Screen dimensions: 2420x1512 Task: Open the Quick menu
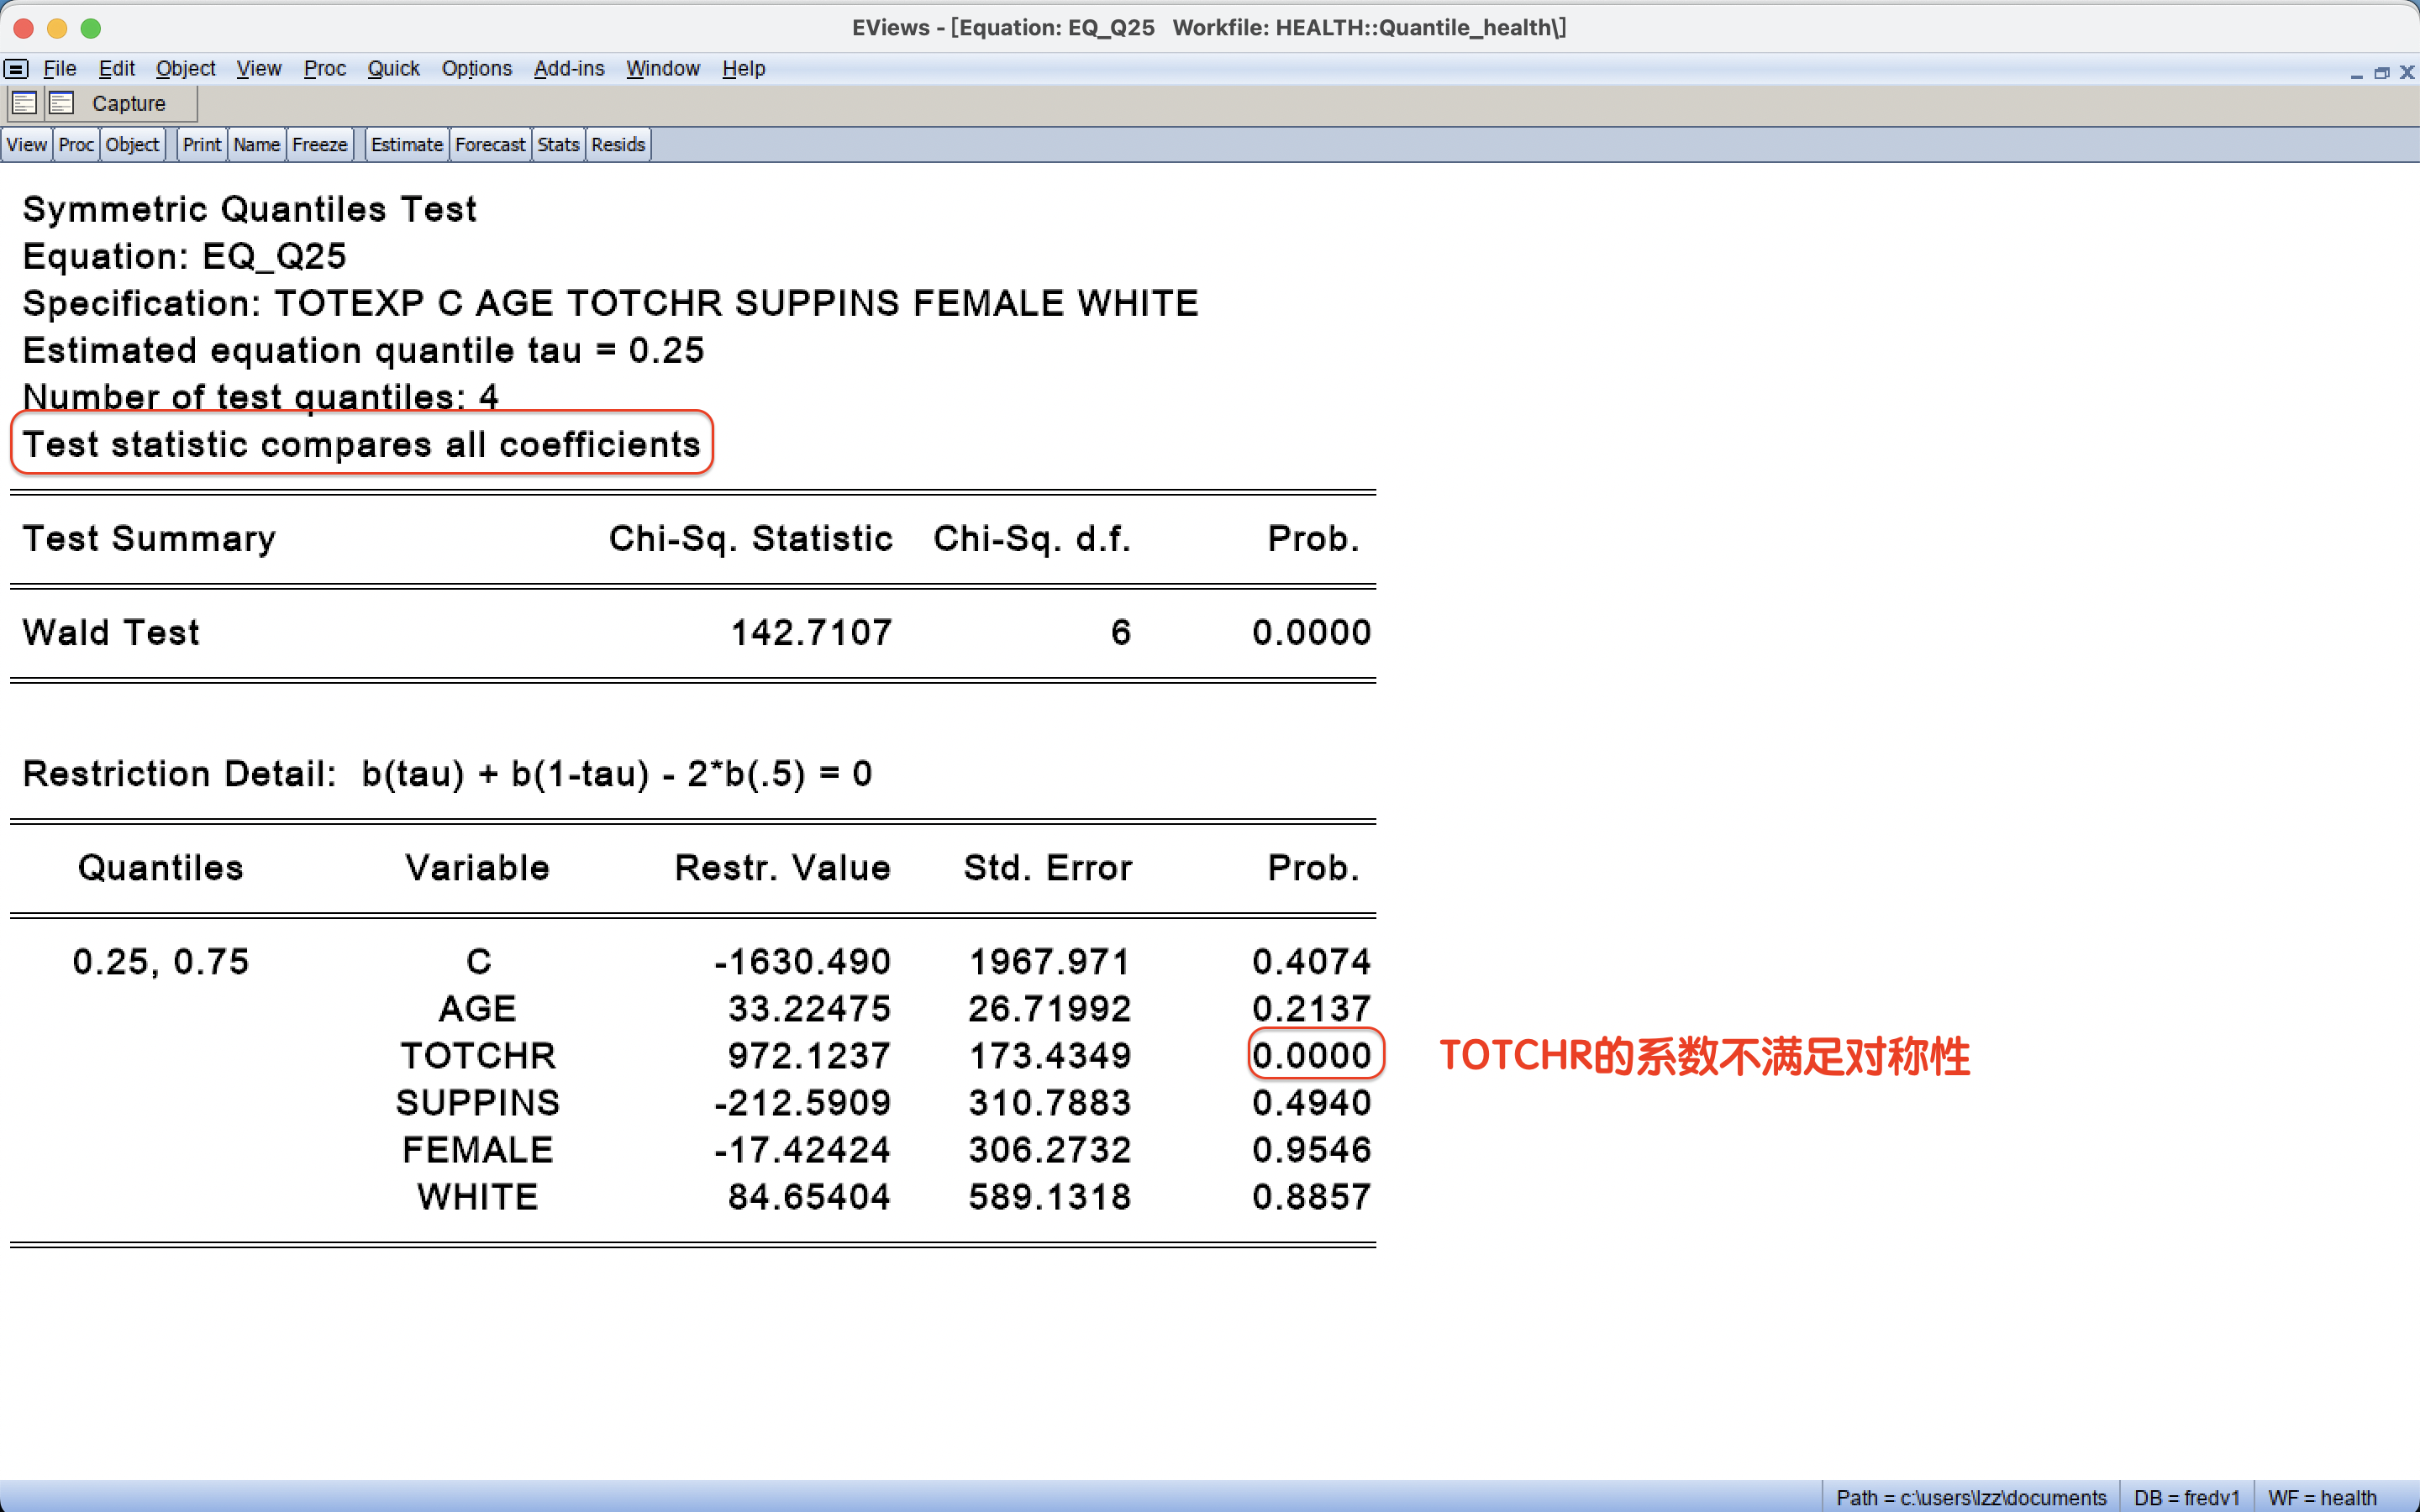pos(393,69)
